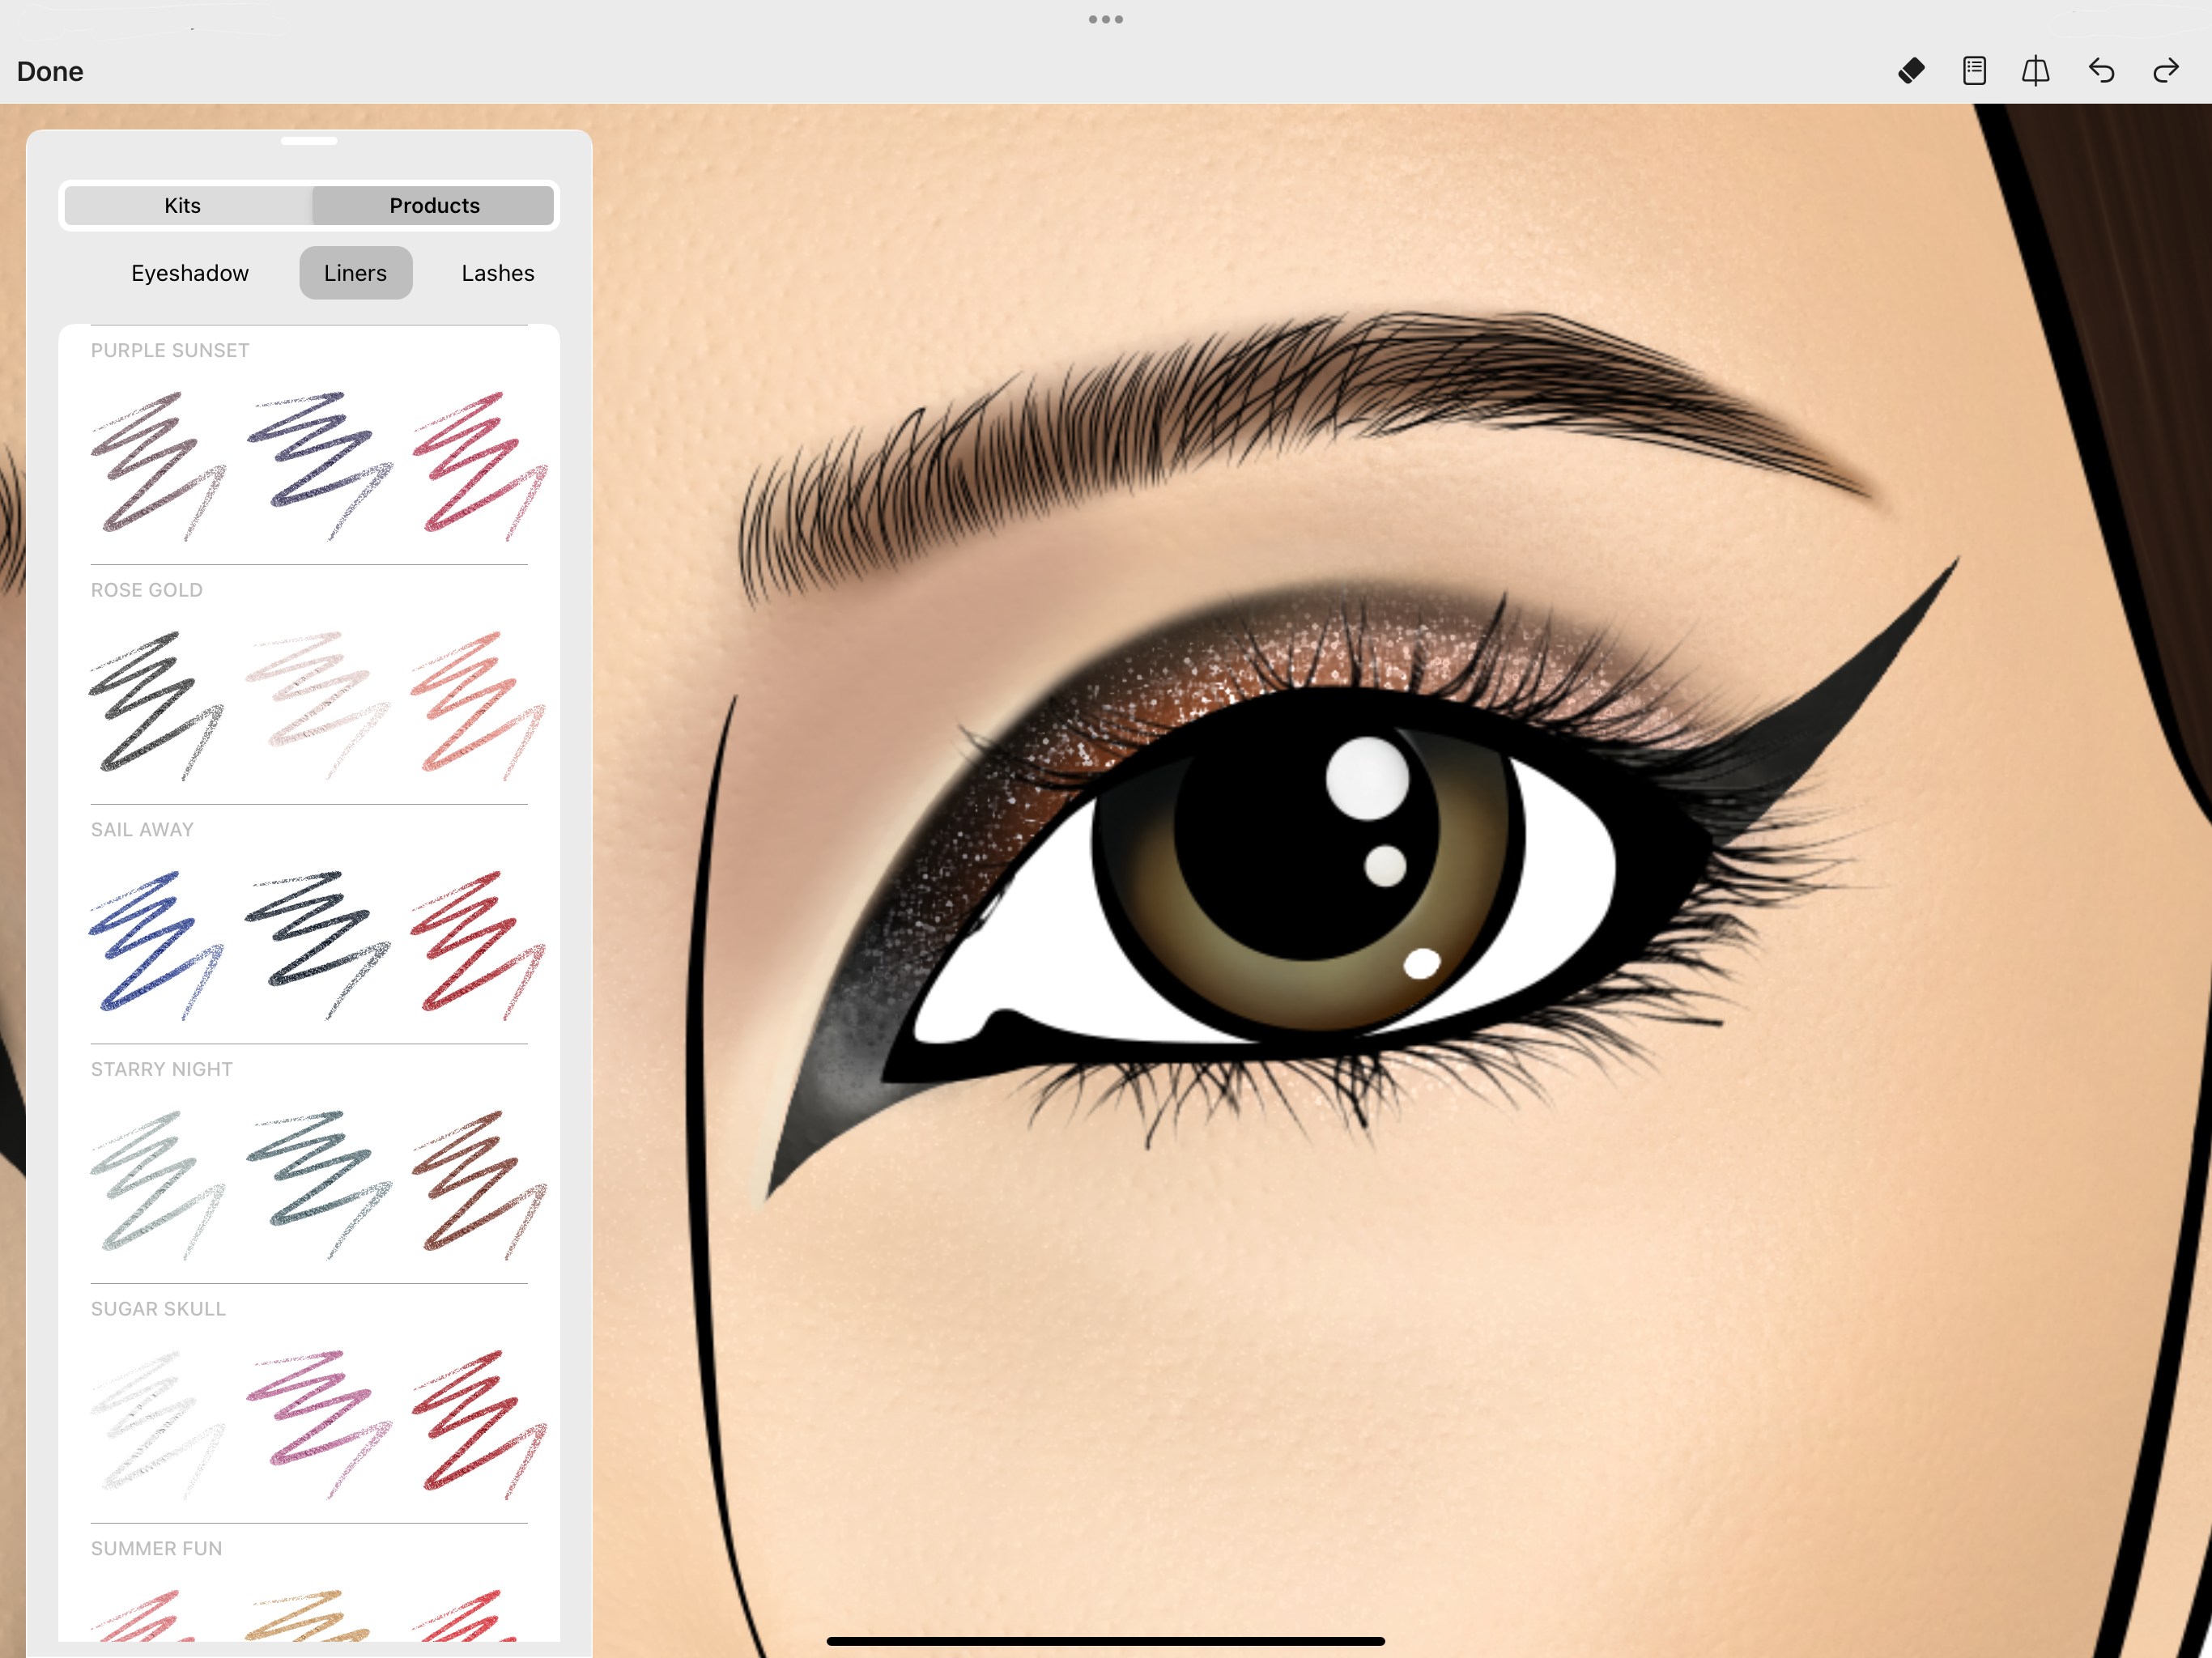
Task: Choose the brown Starry Night liner
Action: tap(479, 1183)
